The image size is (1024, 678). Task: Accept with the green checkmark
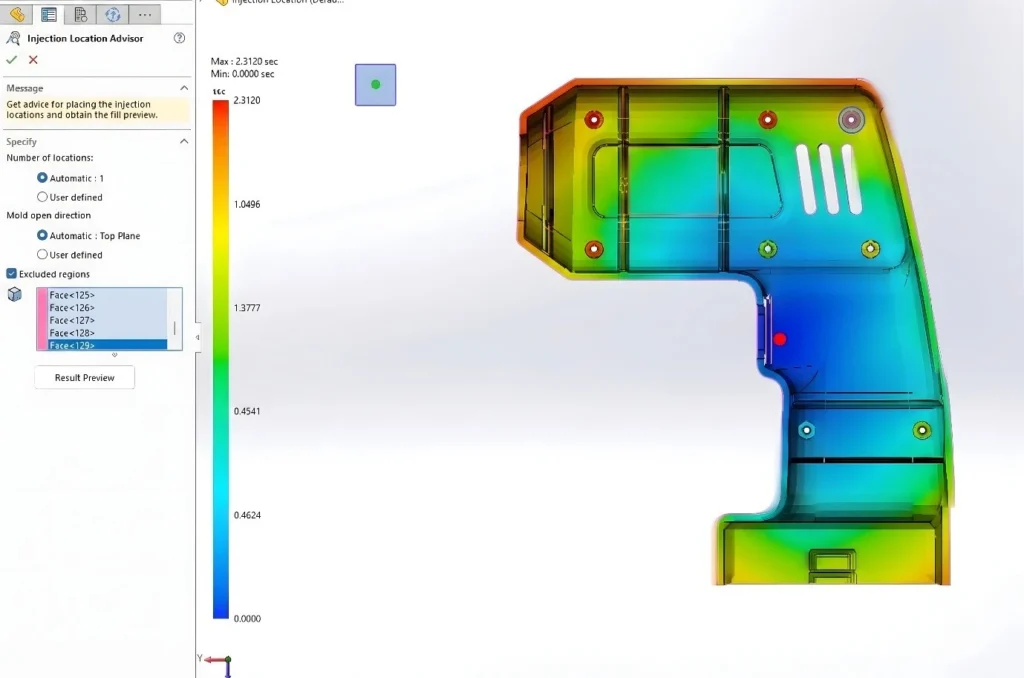(x=12, y=59)
